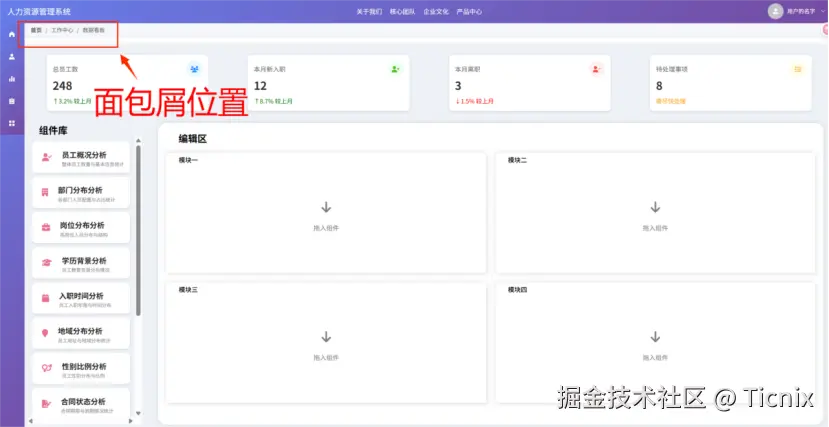Click the calendar icon beside 入职时间分析

click(45, 298)
